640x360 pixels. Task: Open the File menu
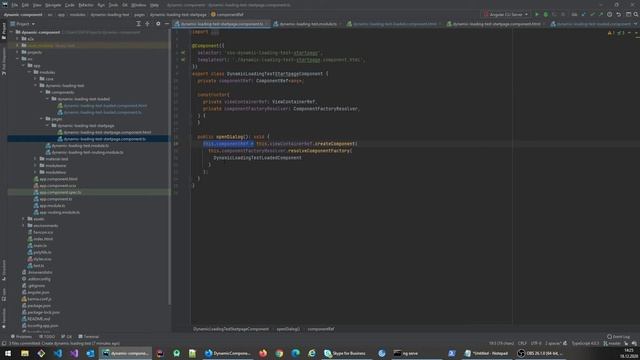15,5
